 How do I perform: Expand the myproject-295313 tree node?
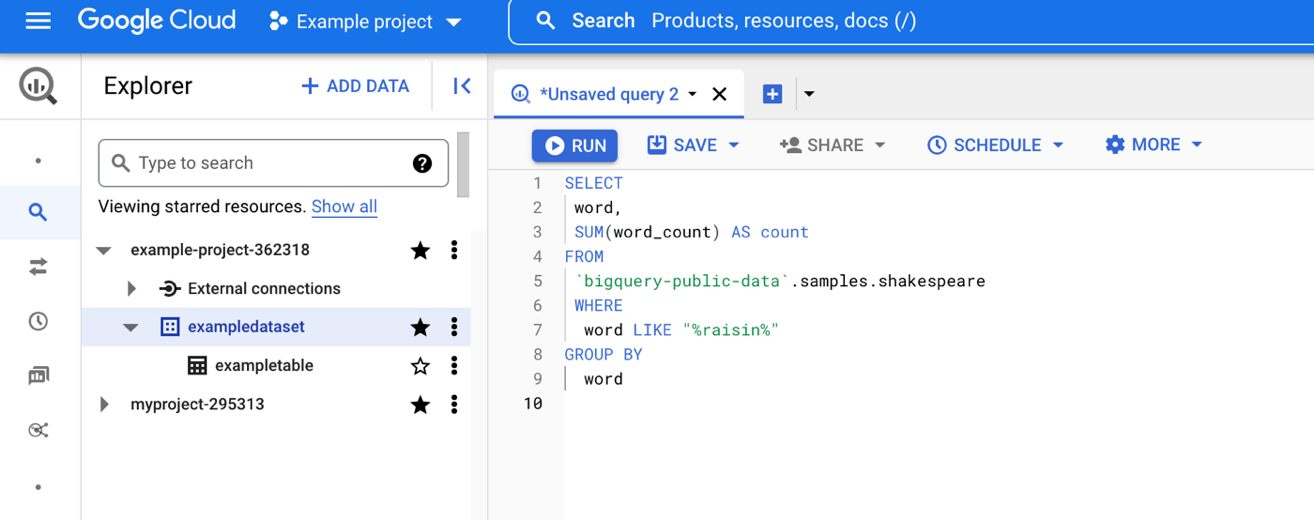pyautogui.click(x=105, y=405)
